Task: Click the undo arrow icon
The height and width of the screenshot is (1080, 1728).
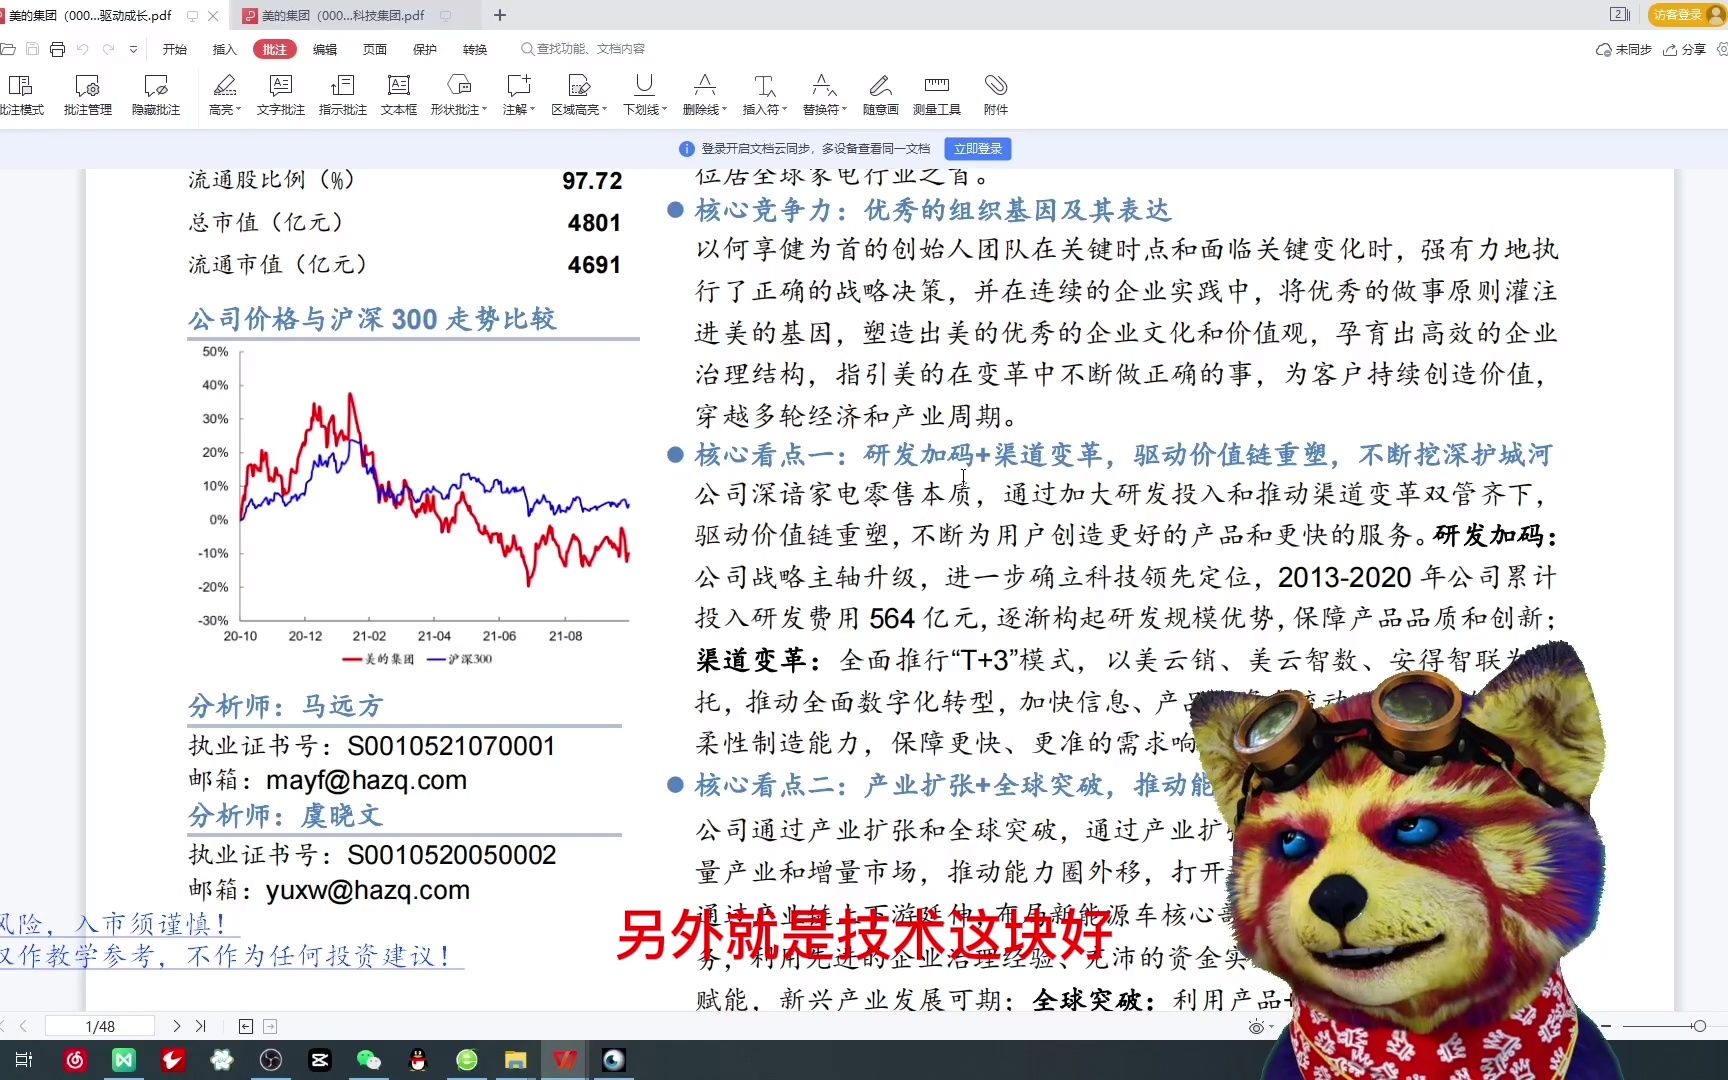Action: [x=82, y=49]
